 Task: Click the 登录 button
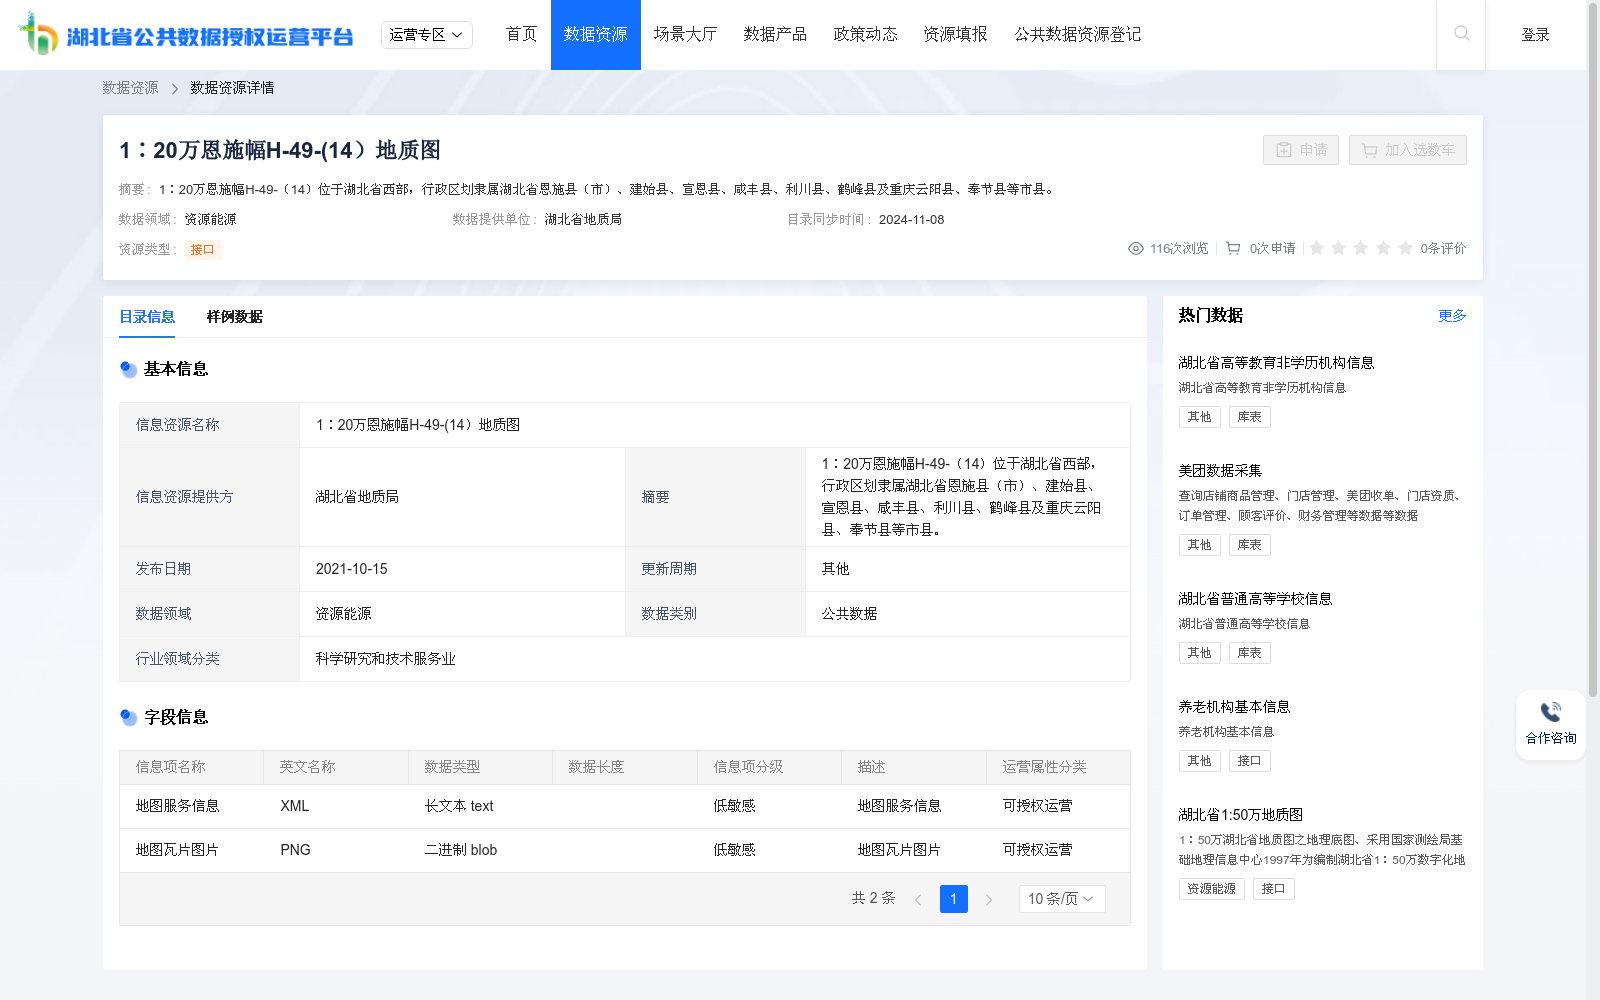click(1535, 35)
